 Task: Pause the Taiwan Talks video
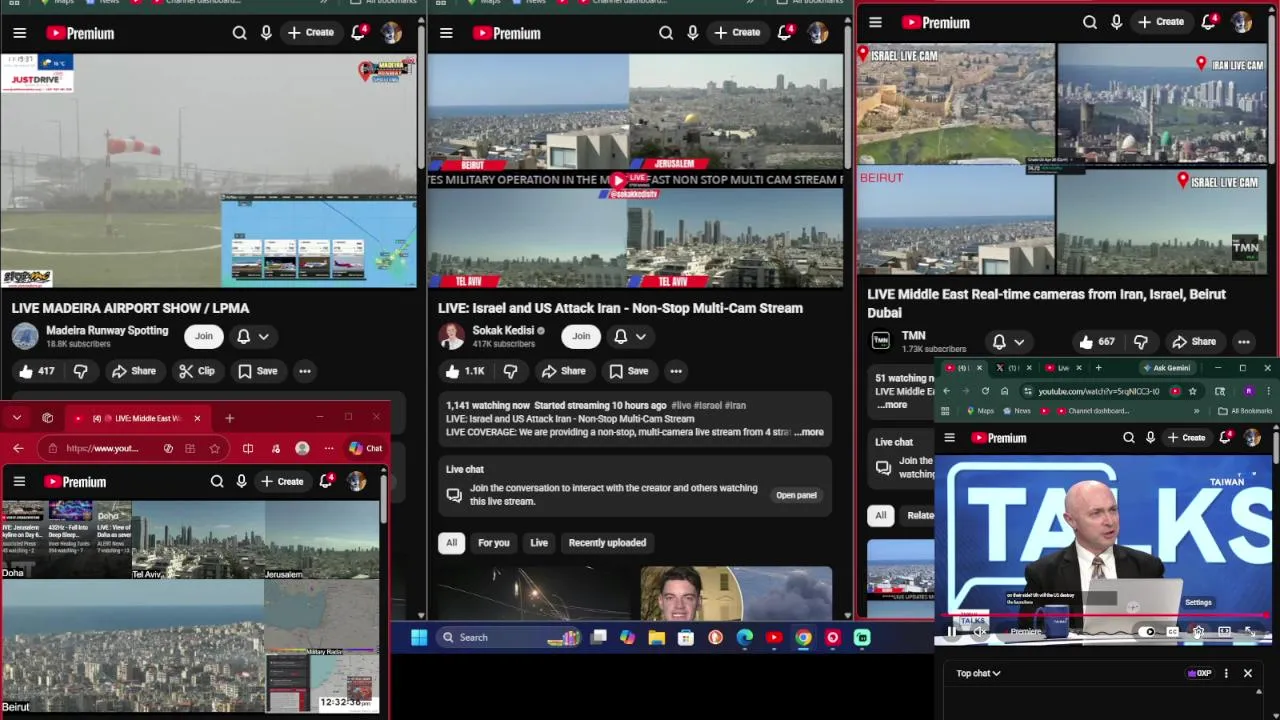(952, 631)
